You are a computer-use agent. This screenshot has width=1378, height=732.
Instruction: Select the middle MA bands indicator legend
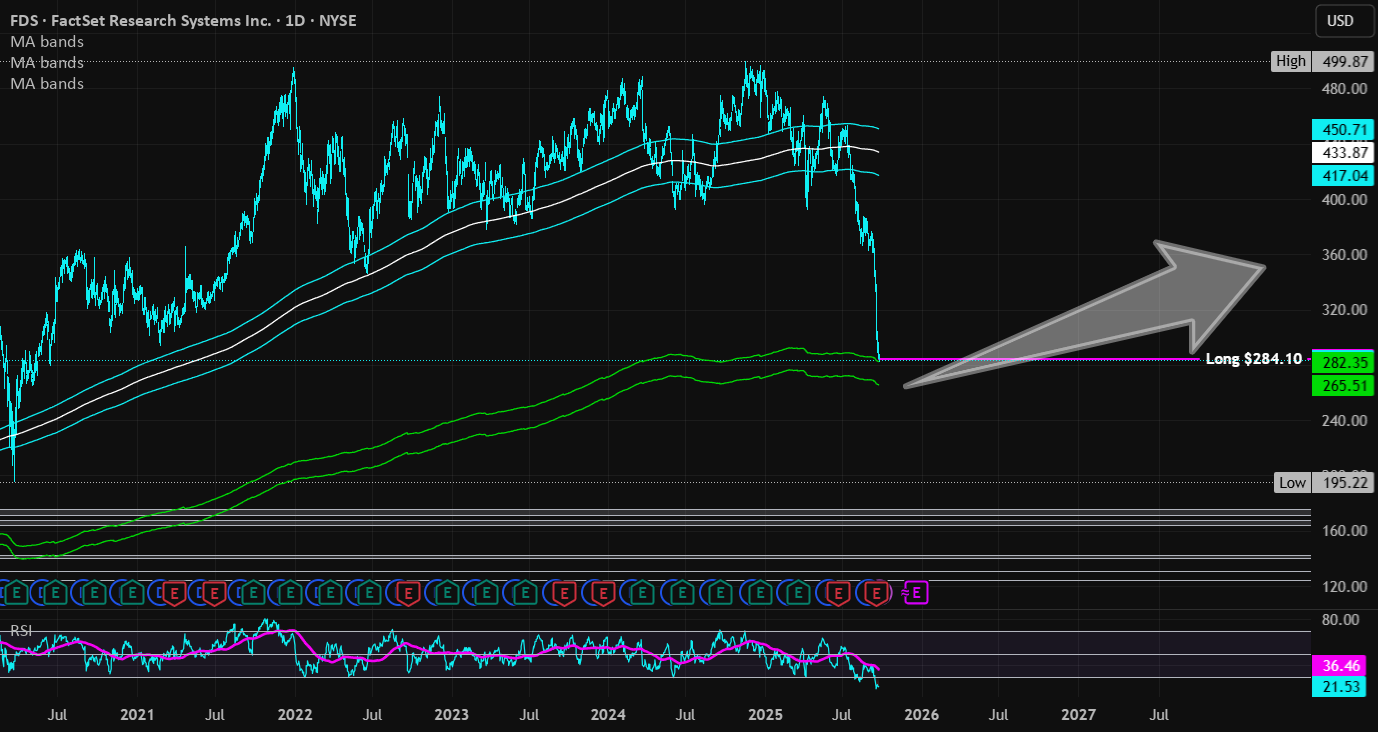[47, 63]
